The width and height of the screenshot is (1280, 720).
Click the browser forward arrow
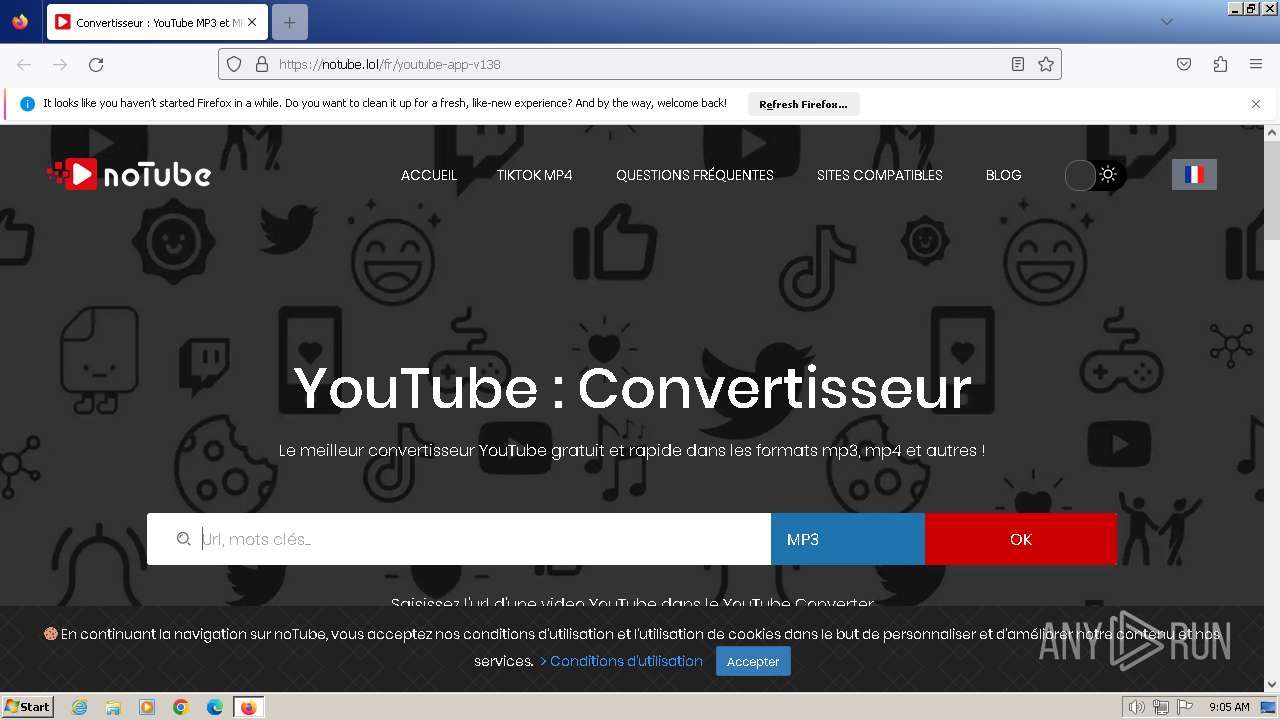60,64
